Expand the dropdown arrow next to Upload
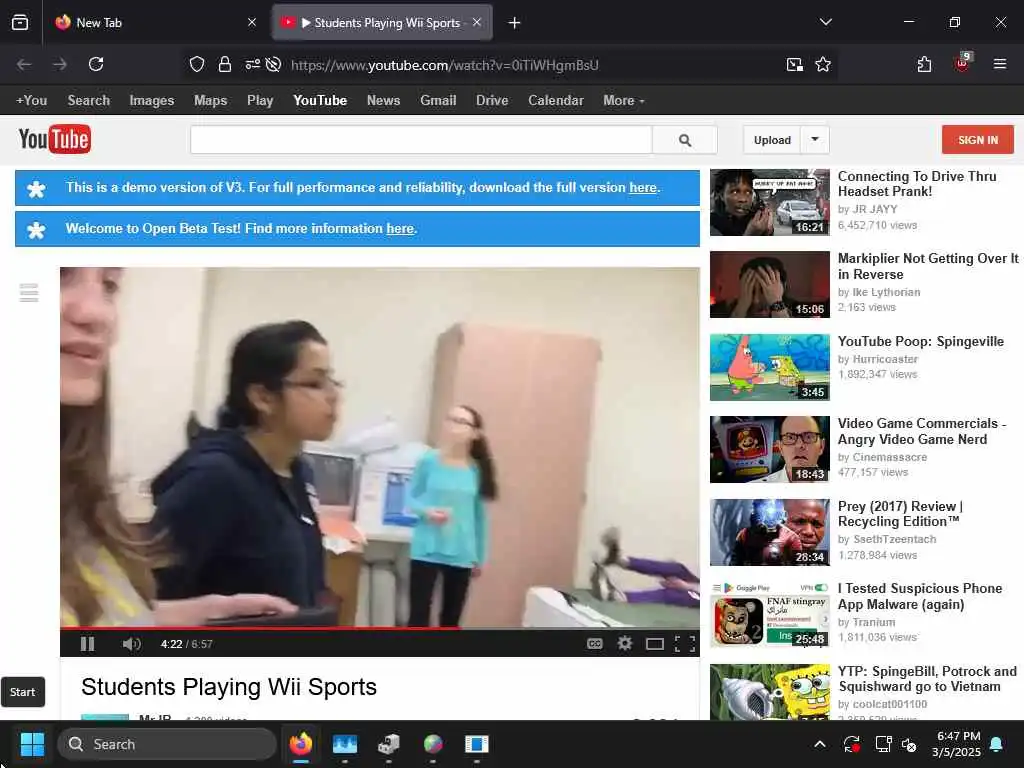1024x768 pixels. pos(815,139)
